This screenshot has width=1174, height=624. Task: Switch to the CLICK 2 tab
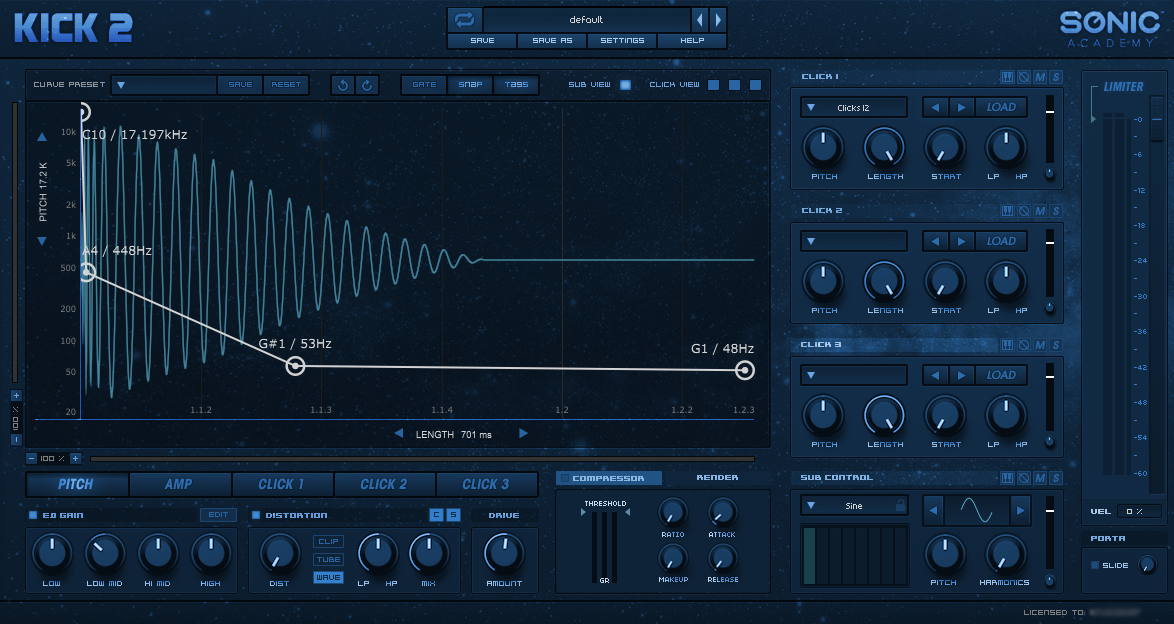(383, 485)
